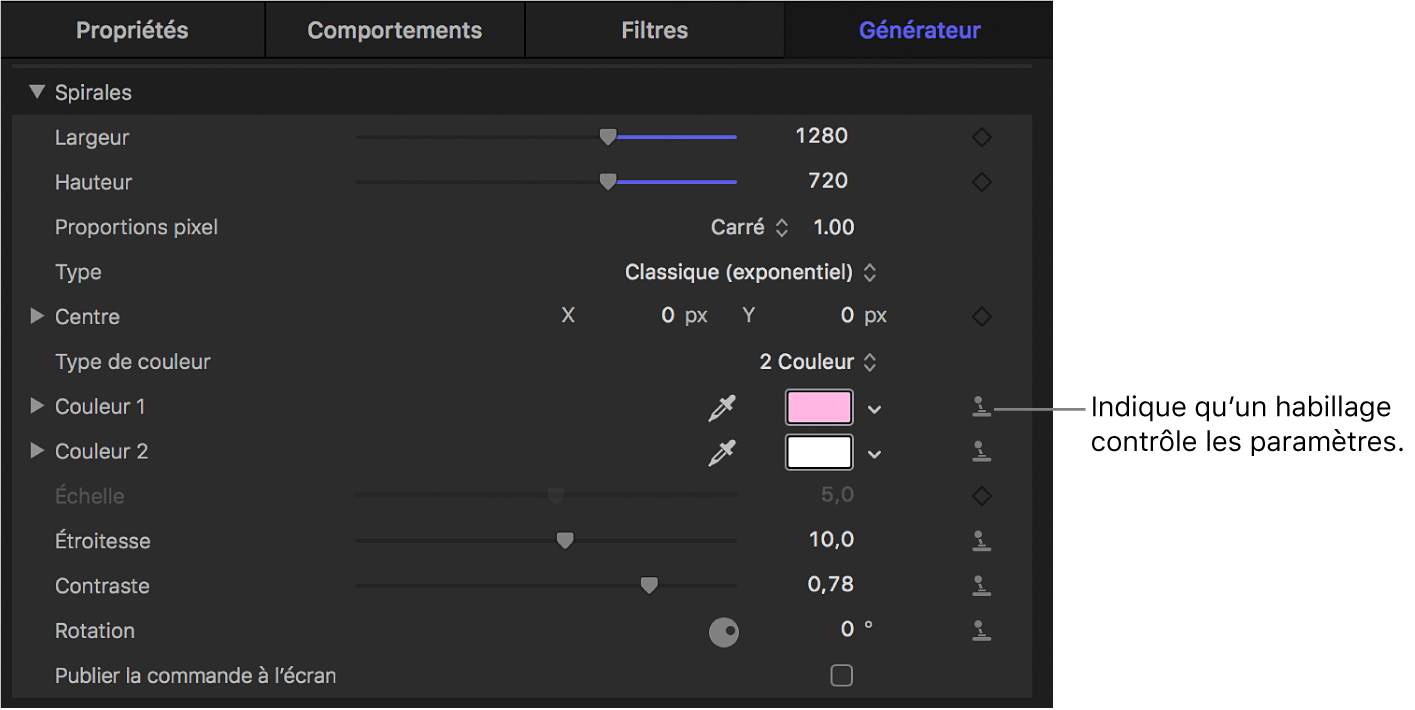Switch to the Propriétés tab

132,30
